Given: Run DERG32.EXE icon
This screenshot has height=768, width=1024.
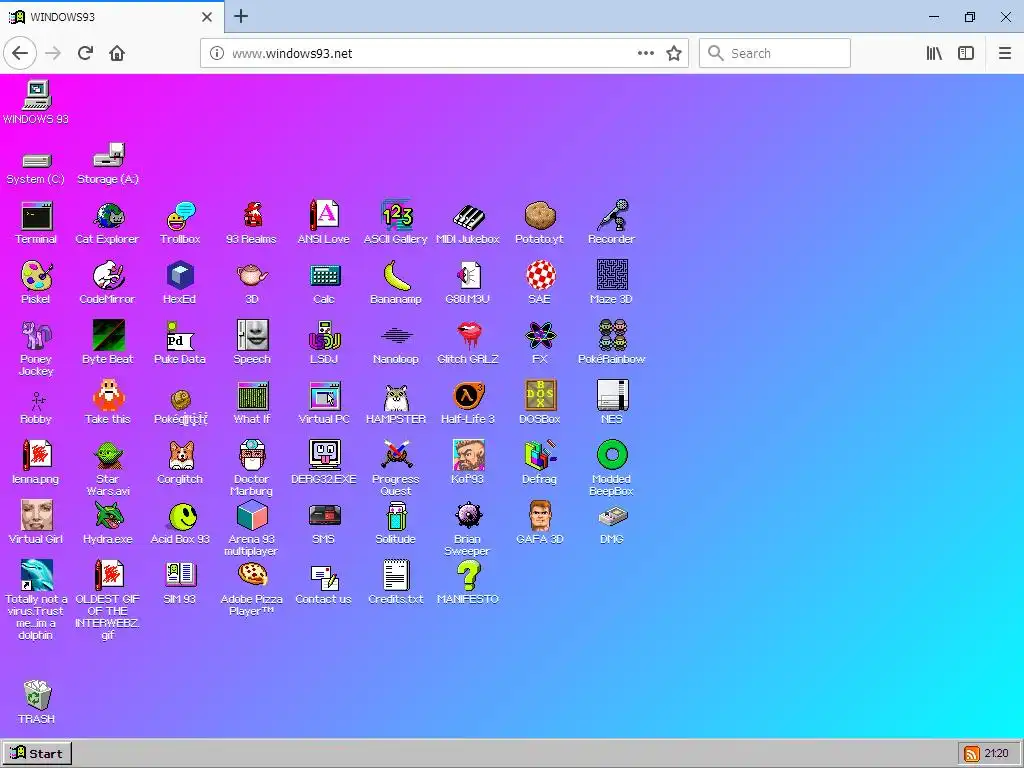Looking at the screenshot, I should 324,455.
